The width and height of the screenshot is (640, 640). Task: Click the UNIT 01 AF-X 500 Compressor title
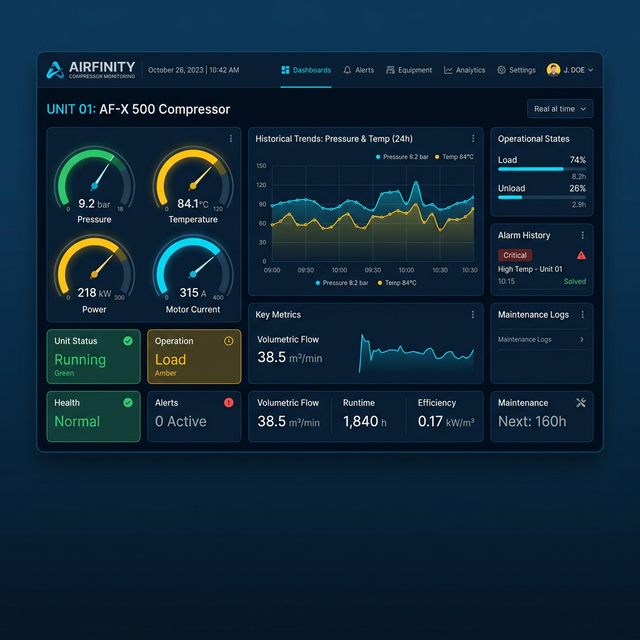click(138, 109)
